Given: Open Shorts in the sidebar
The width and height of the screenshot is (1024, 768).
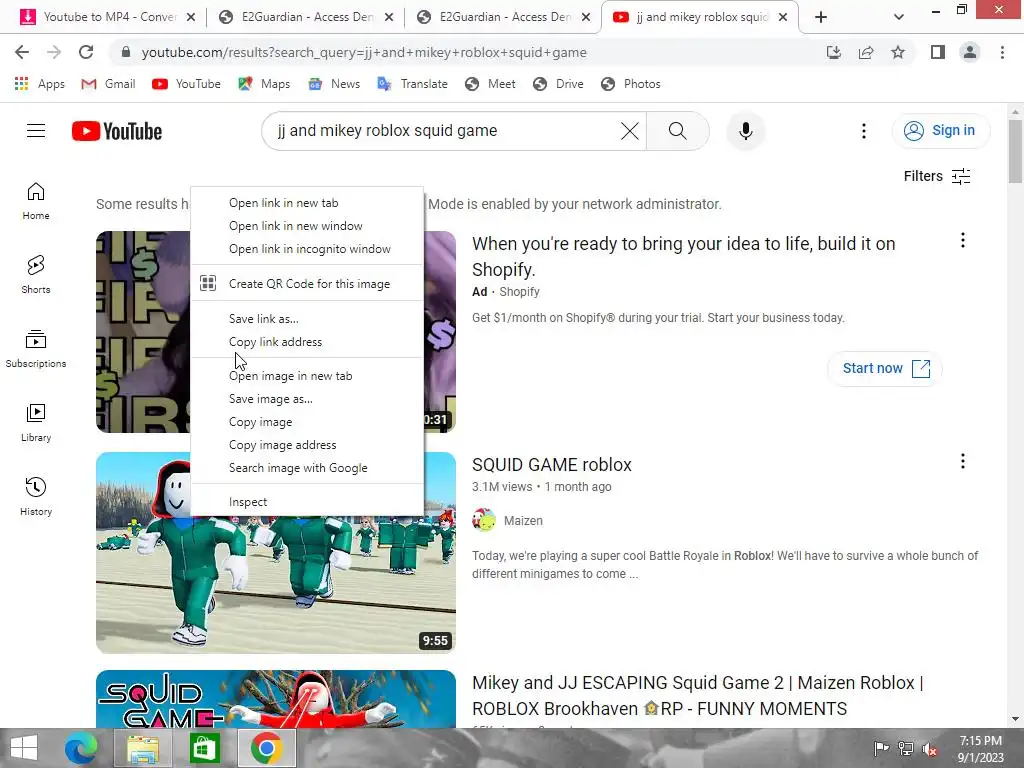Looking at the screenshot, I should pyautogui.click(x=36, y=274).
